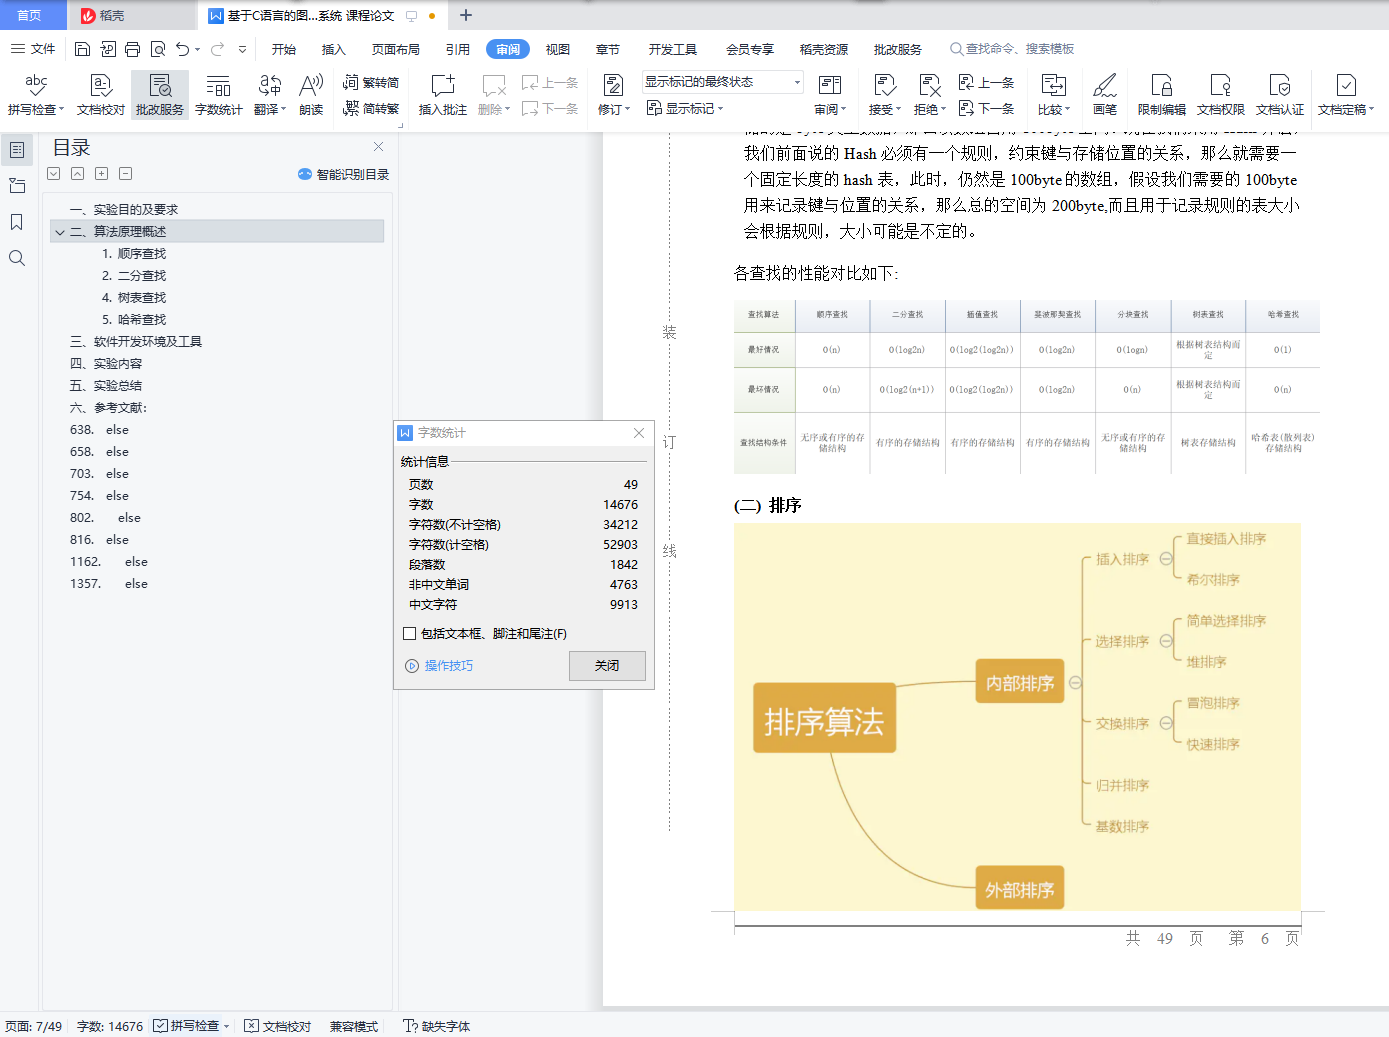The height and width of the screenshot is (1037, 1389).
Task: Select outline entry 三、软件开发环境及工具
Action: pos(136,342)
